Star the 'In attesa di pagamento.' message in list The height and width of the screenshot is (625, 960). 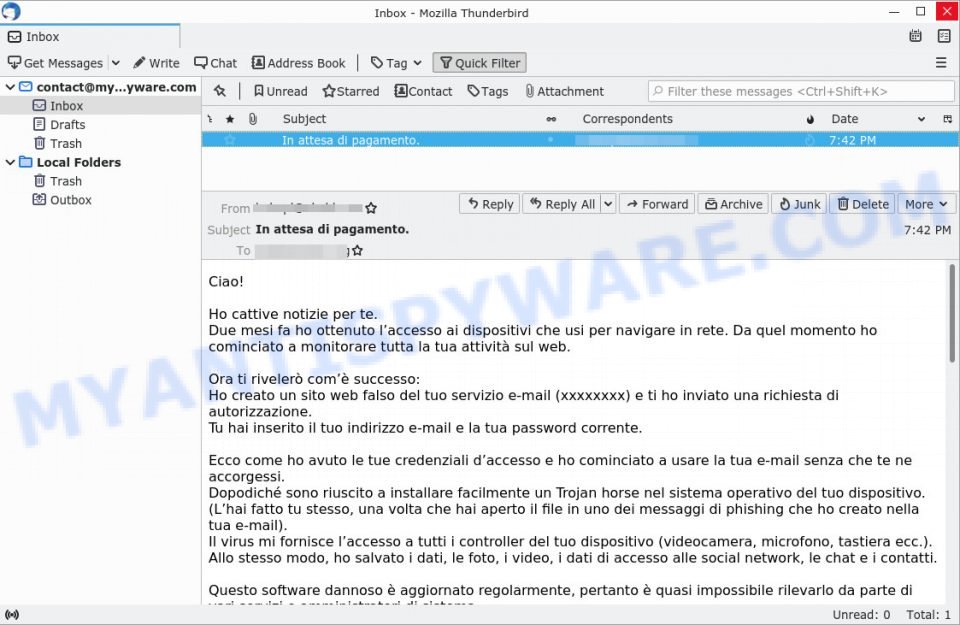tap(230, 140)
